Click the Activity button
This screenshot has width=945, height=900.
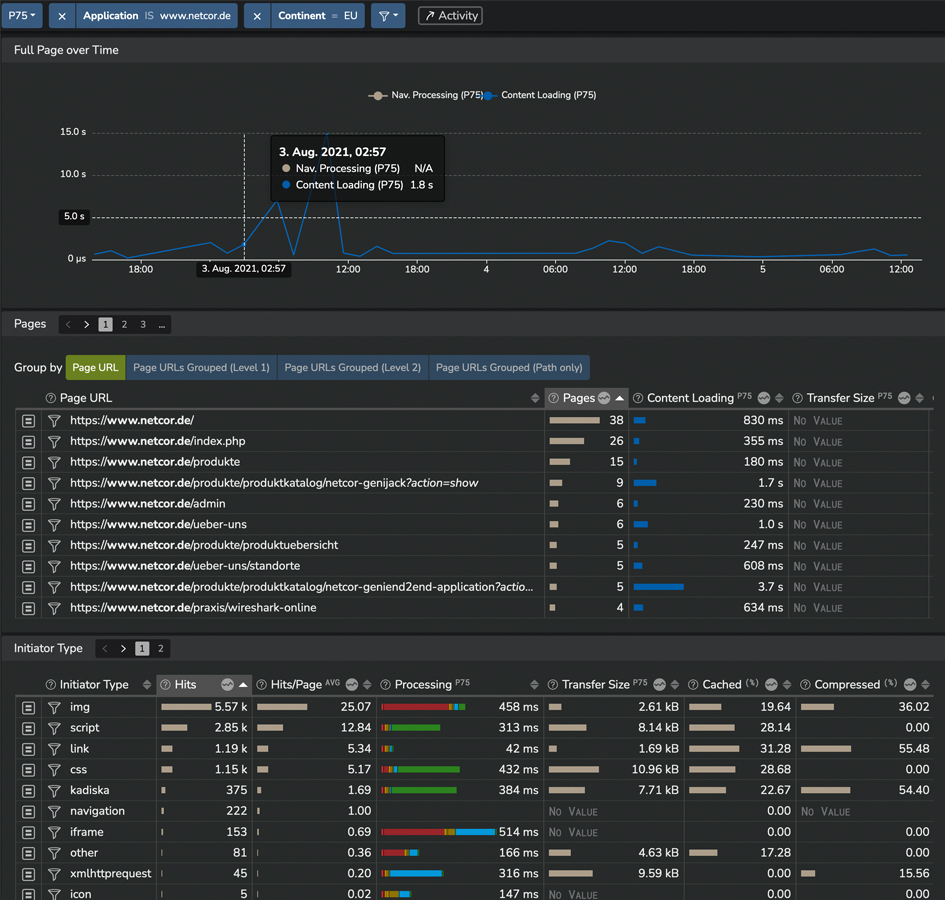point(450,16)
